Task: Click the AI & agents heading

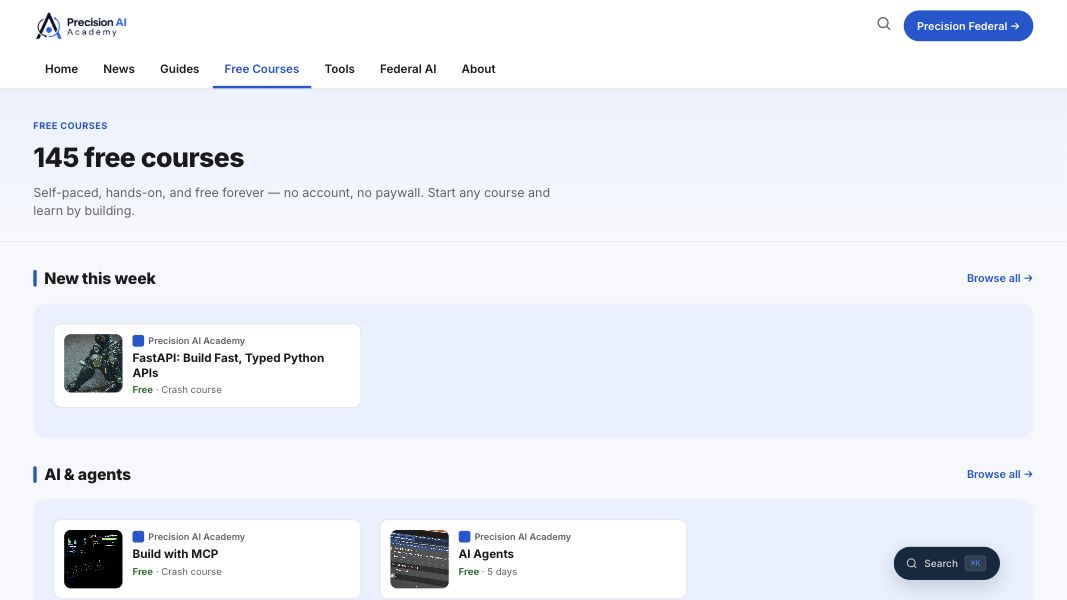Action: click(x=87, y=474)
